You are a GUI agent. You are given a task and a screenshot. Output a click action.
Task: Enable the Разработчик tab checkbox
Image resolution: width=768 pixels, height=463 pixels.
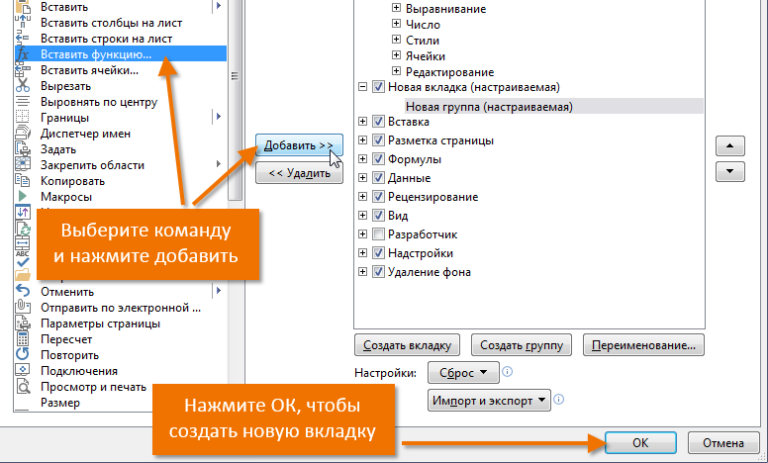378,234
